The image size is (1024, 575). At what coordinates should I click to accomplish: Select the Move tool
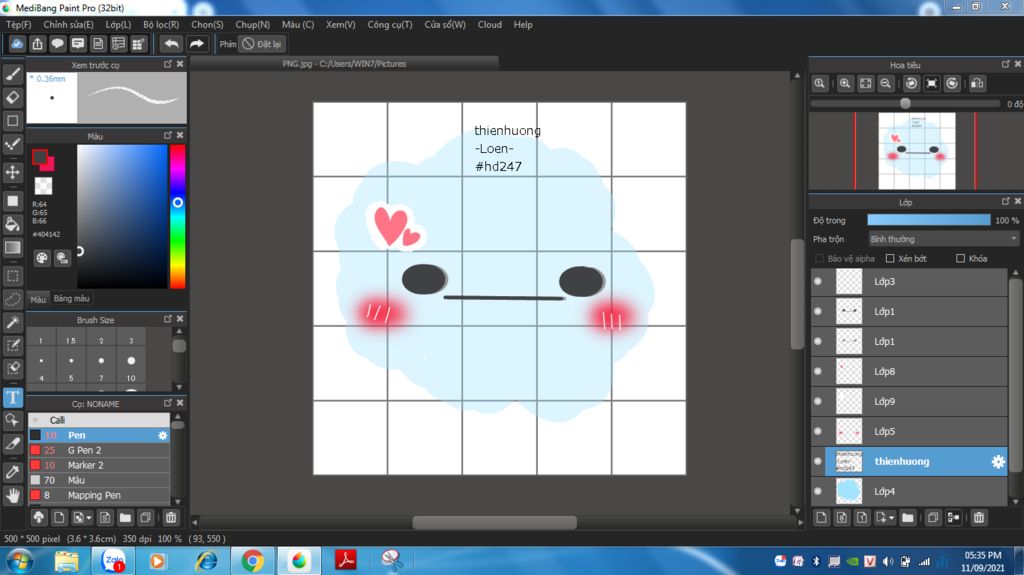tap(12, 172)
